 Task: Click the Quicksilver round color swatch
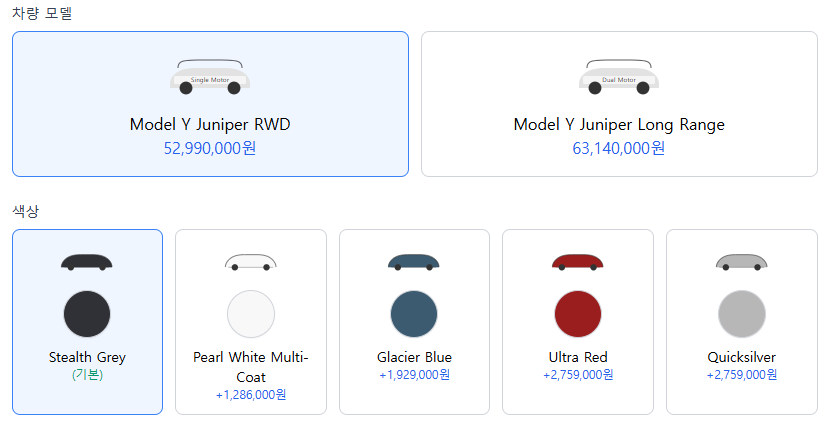click(741, 314)
